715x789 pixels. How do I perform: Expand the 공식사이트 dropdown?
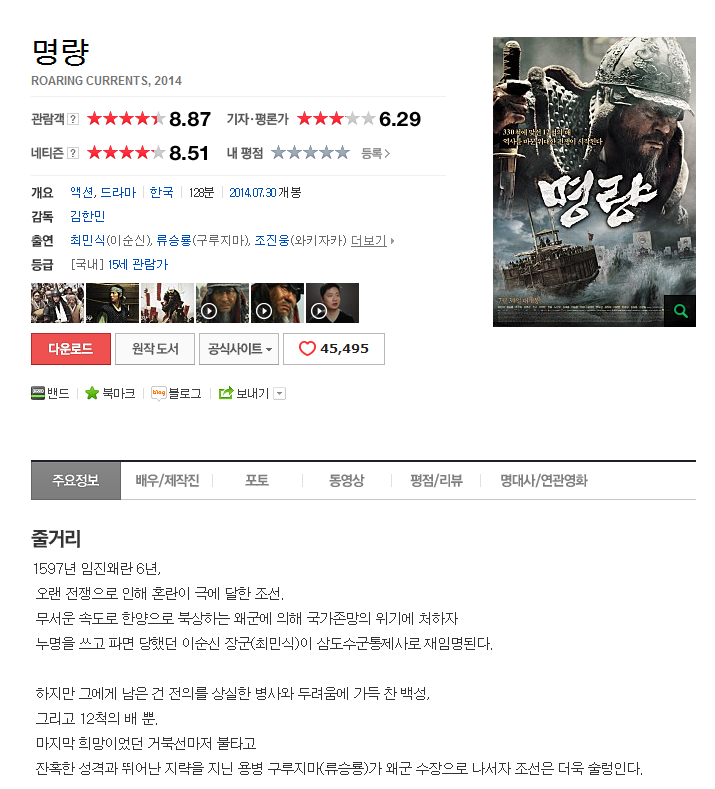coord(240,349)
